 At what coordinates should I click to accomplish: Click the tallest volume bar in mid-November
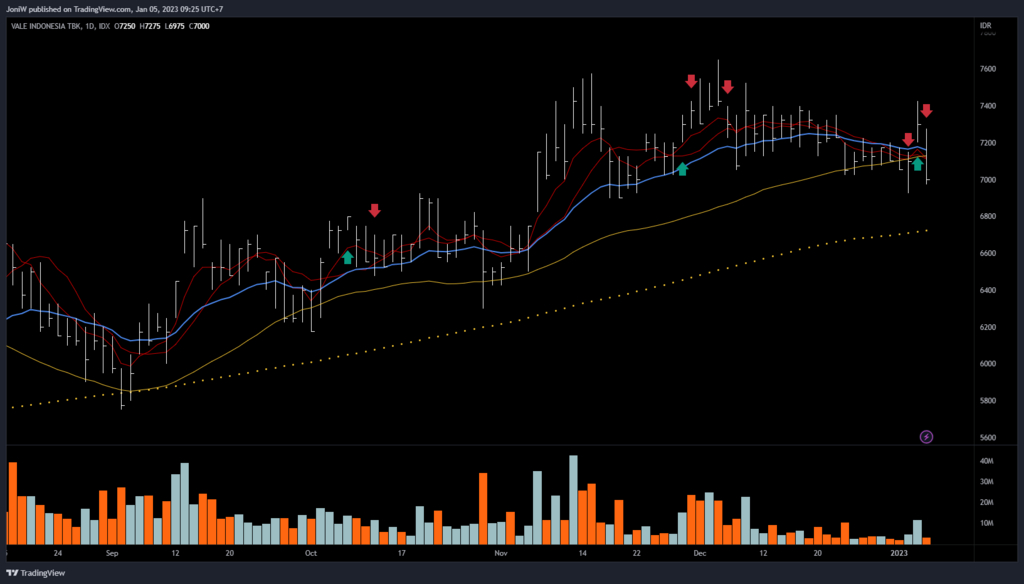[x=573, y=499]
